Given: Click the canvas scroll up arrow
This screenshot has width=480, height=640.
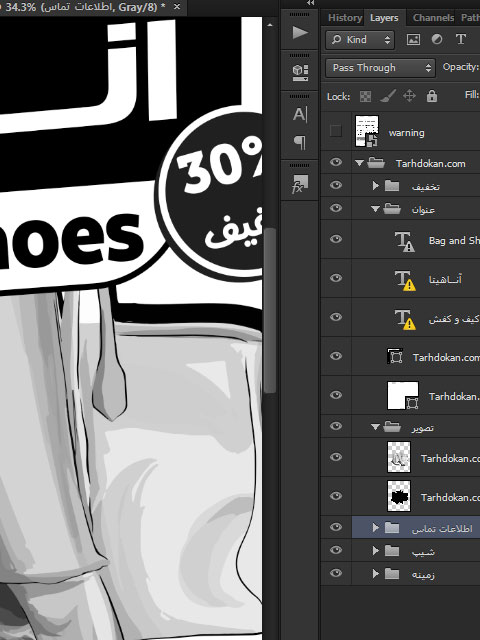Looking at the screenshot, I should pos(270,25).
